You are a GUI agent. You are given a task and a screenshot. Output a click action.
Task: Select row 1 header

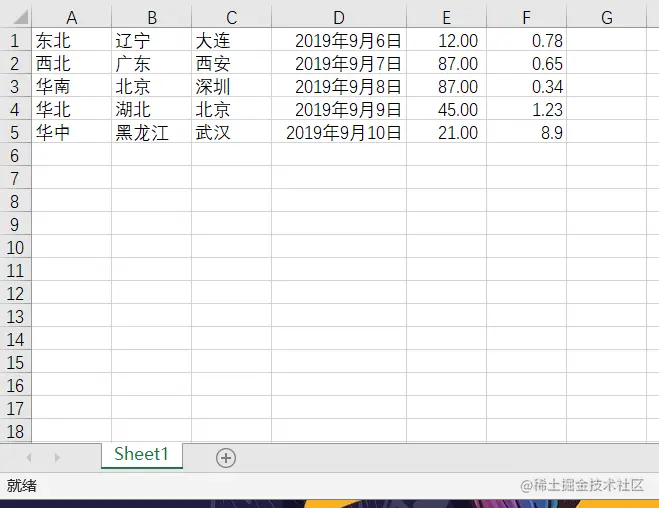tap(15, 40)
